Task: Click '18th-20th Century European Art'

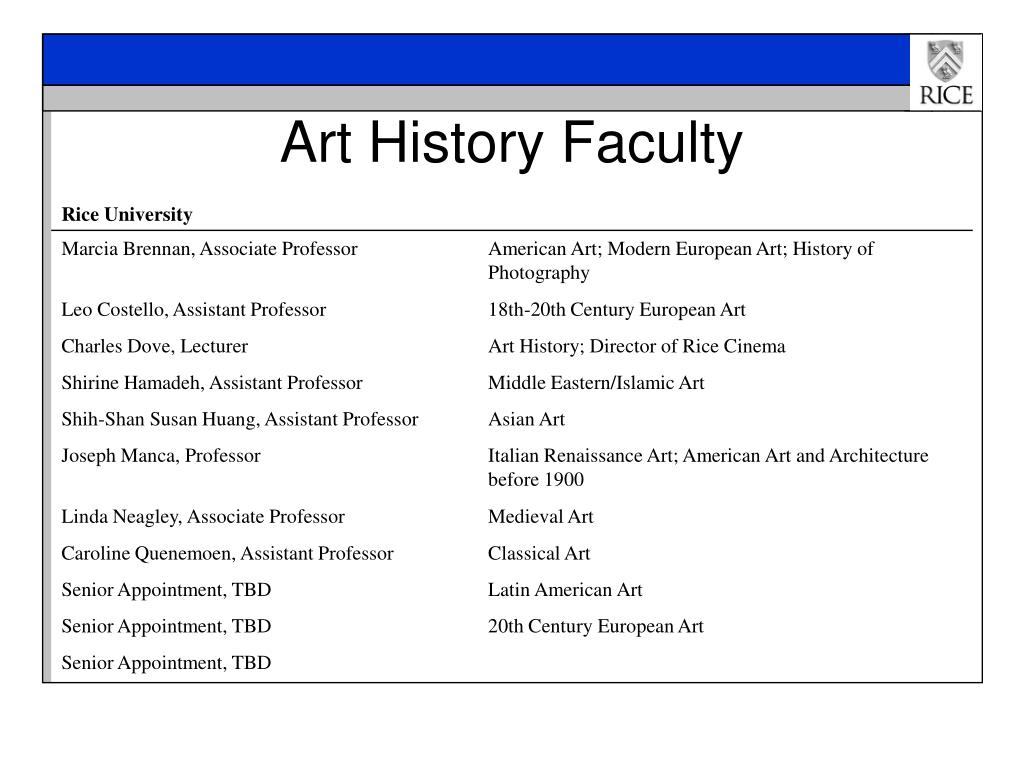Action: coord(616,310)
